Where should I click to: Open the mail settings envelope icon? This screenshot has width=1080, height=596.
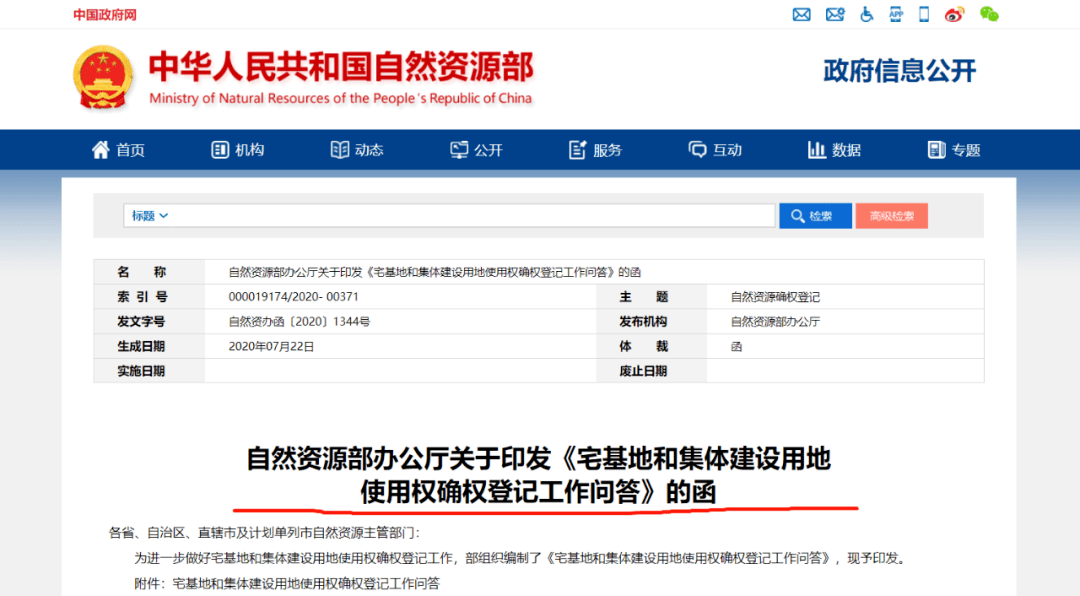[x=835, y=14]
